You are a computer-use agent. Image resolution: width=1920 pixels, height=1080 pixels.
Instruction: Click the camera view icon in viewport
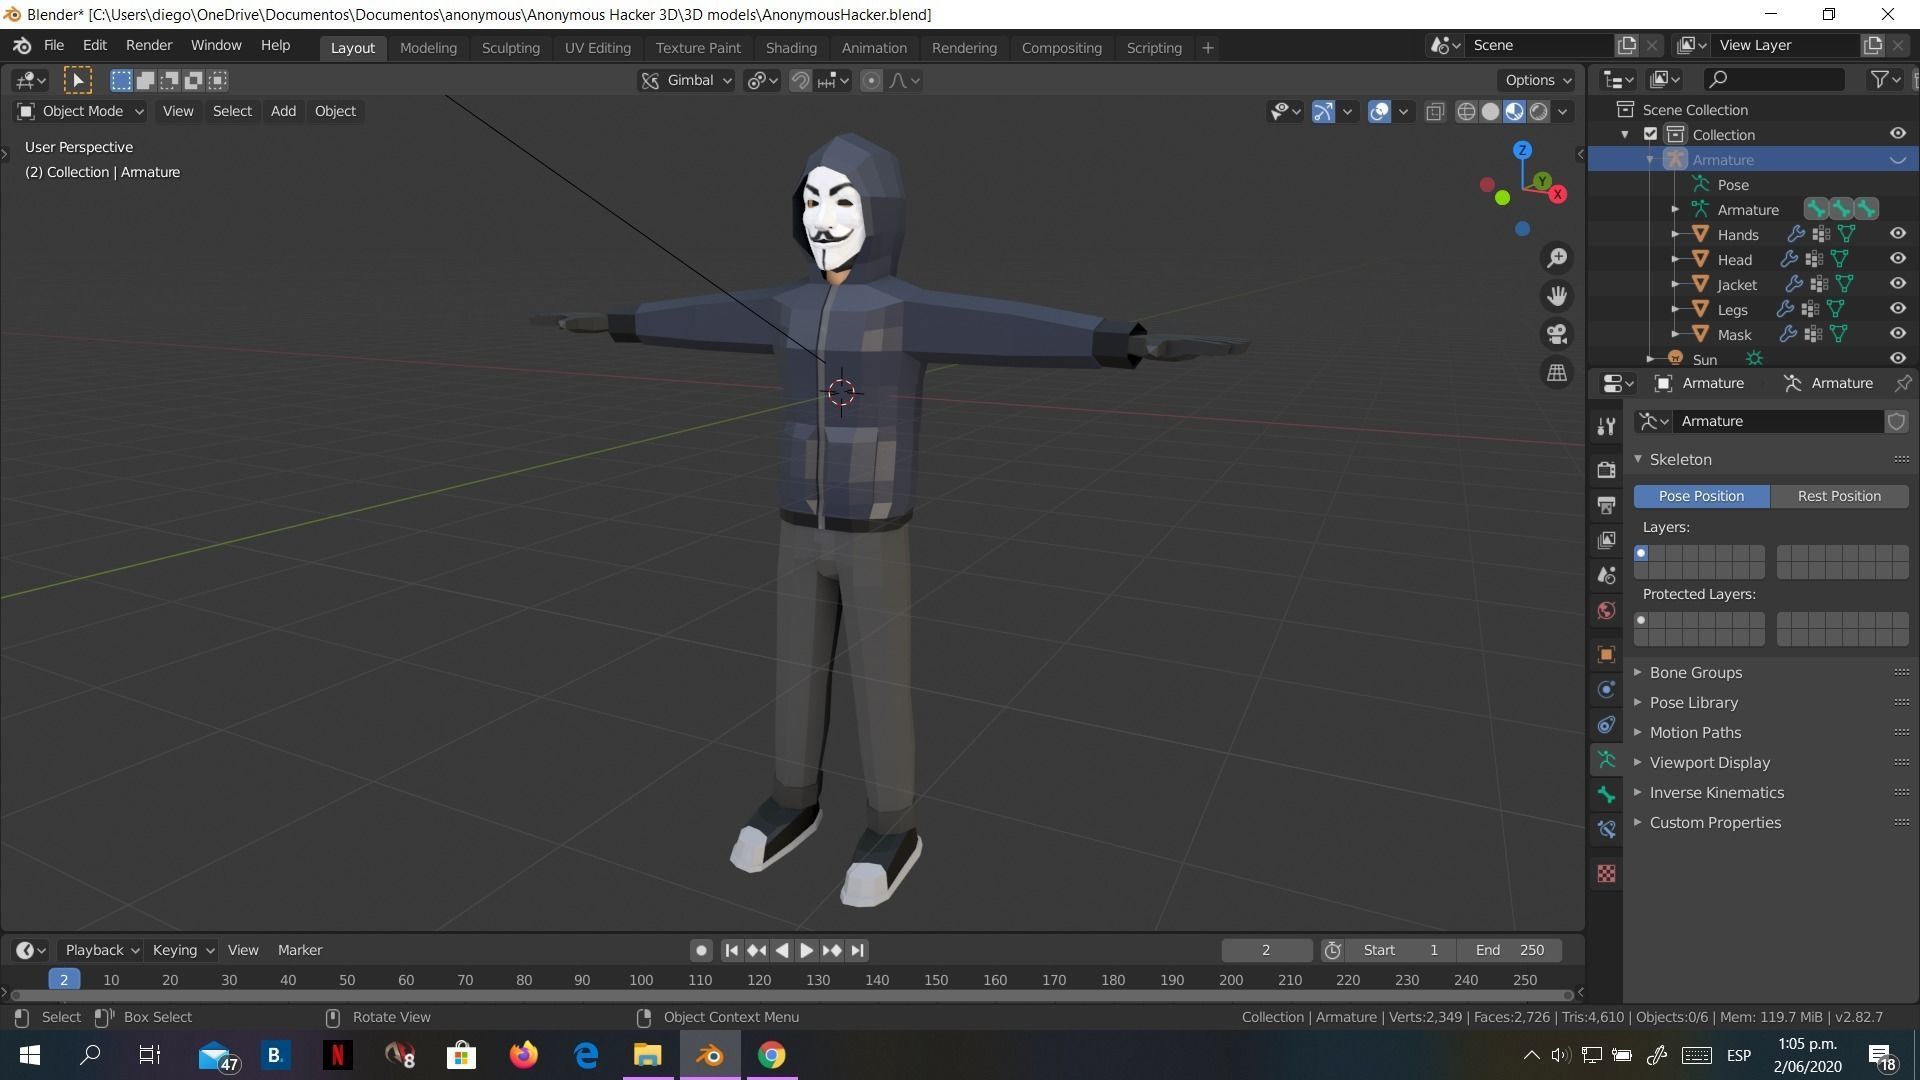point(1557,334)
